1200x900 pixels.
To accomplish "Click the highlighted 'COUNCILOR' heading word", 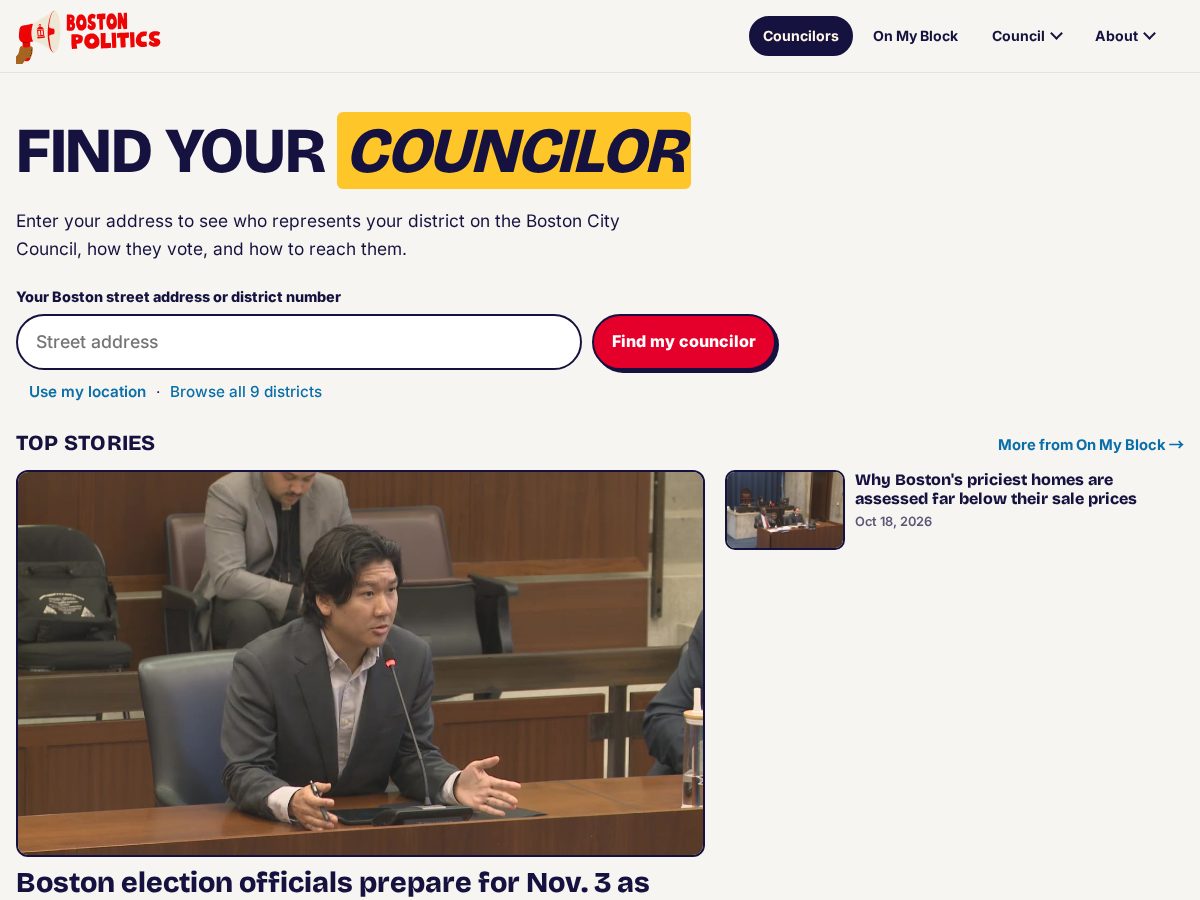I will point(514,151).
